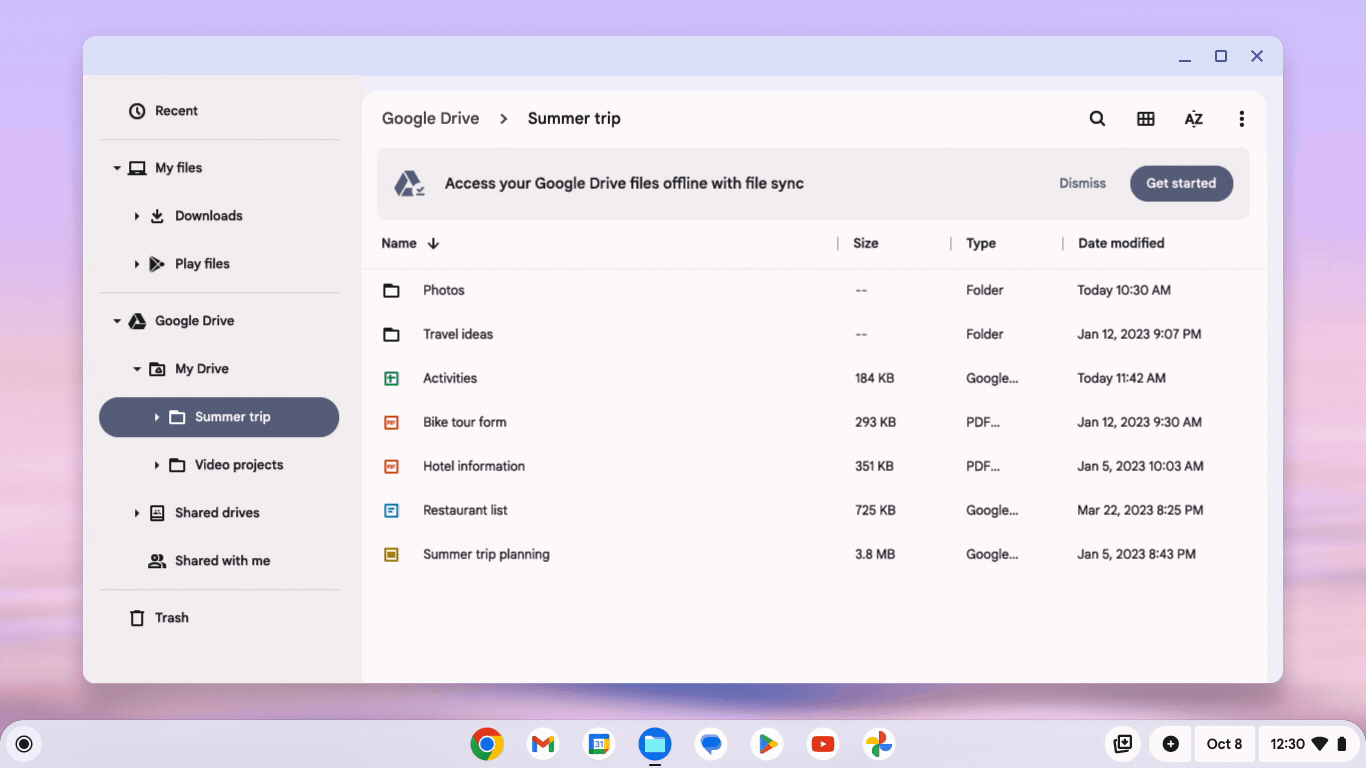The image size is (1366, 768).
Task: Open Trash from the sidebar
Action: pos(171,617)
